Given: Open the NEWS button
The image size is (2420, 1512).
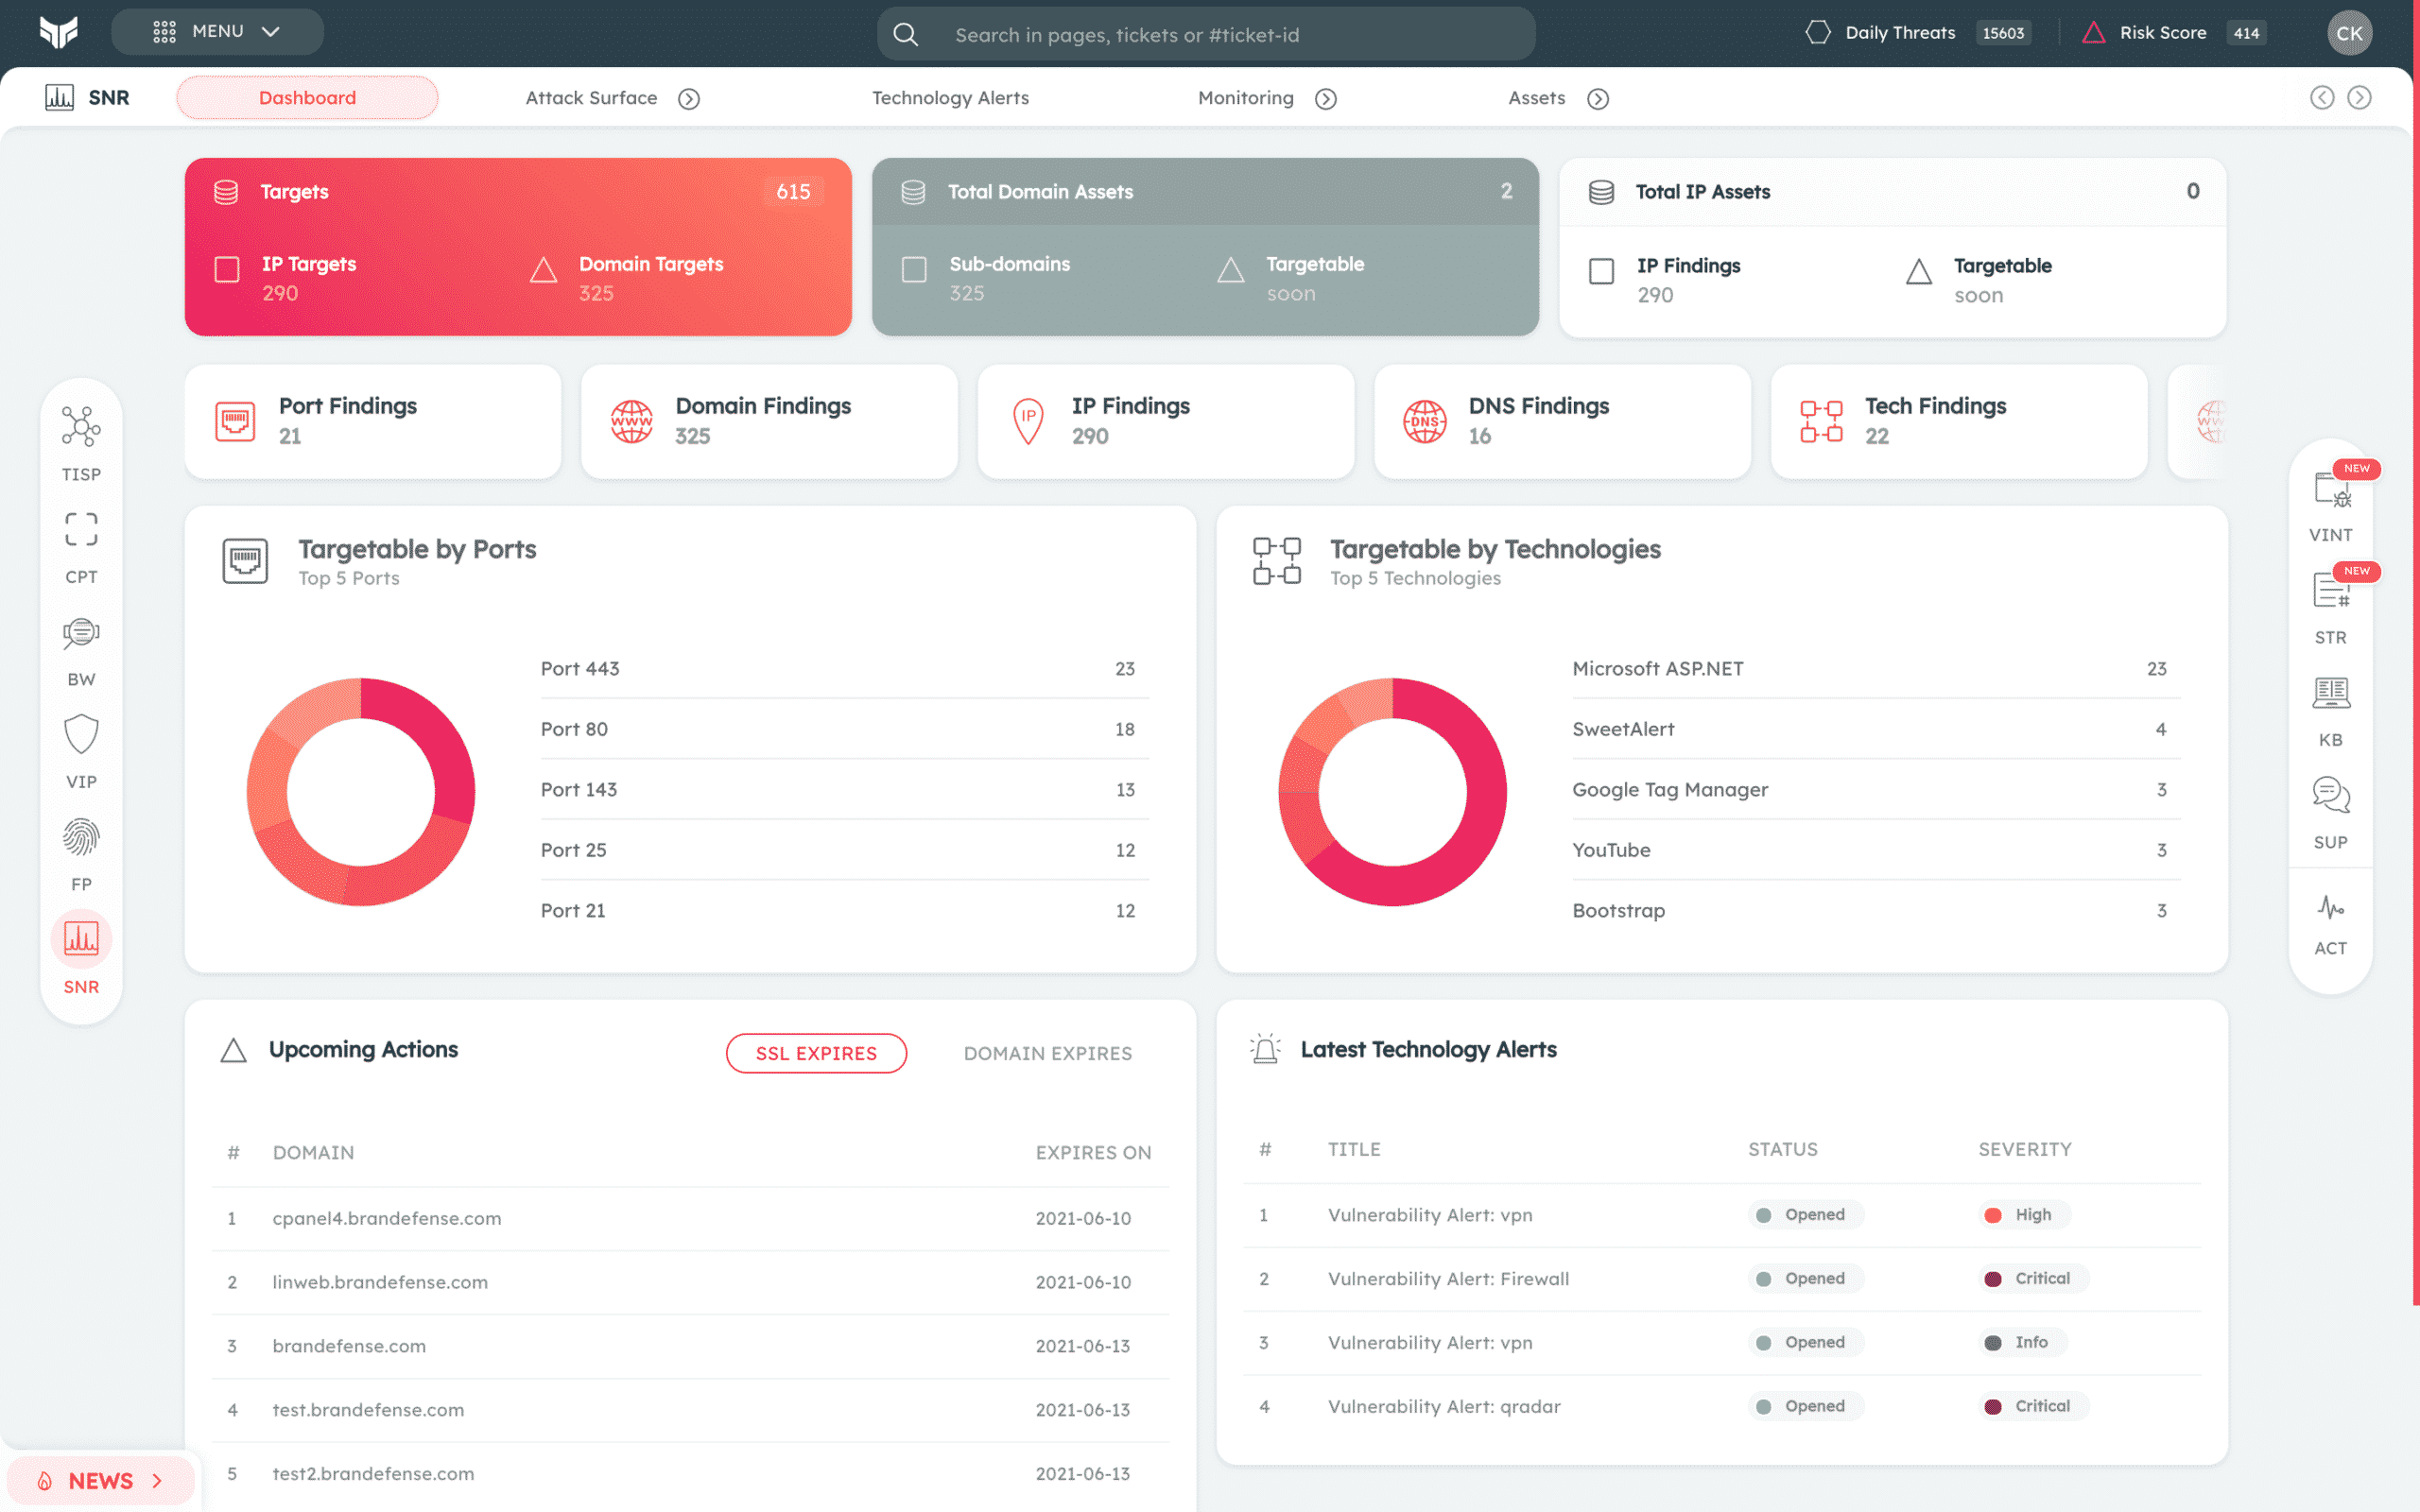Looking at the screenshot, I should 100,1481.
